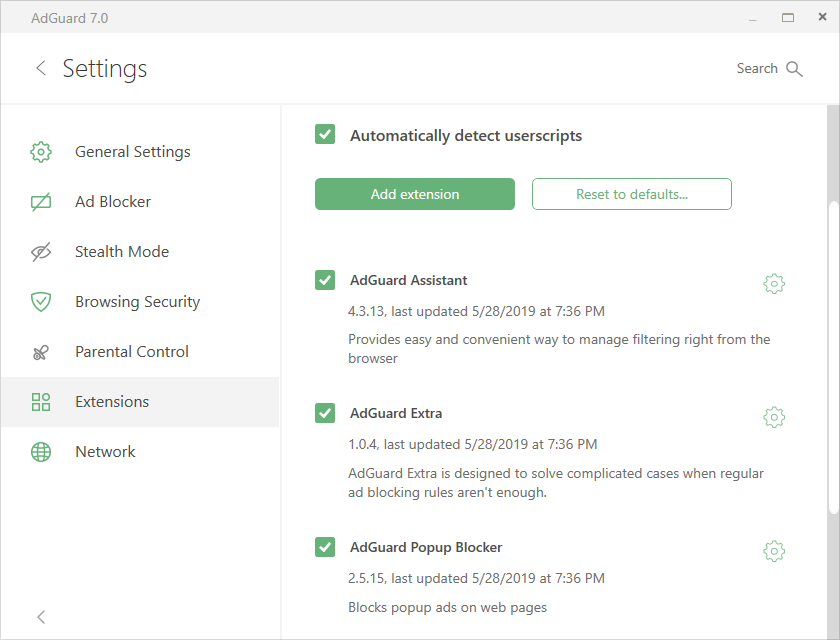
Task: Click the Stealth Mode eye icon
Action: (41, 252)
